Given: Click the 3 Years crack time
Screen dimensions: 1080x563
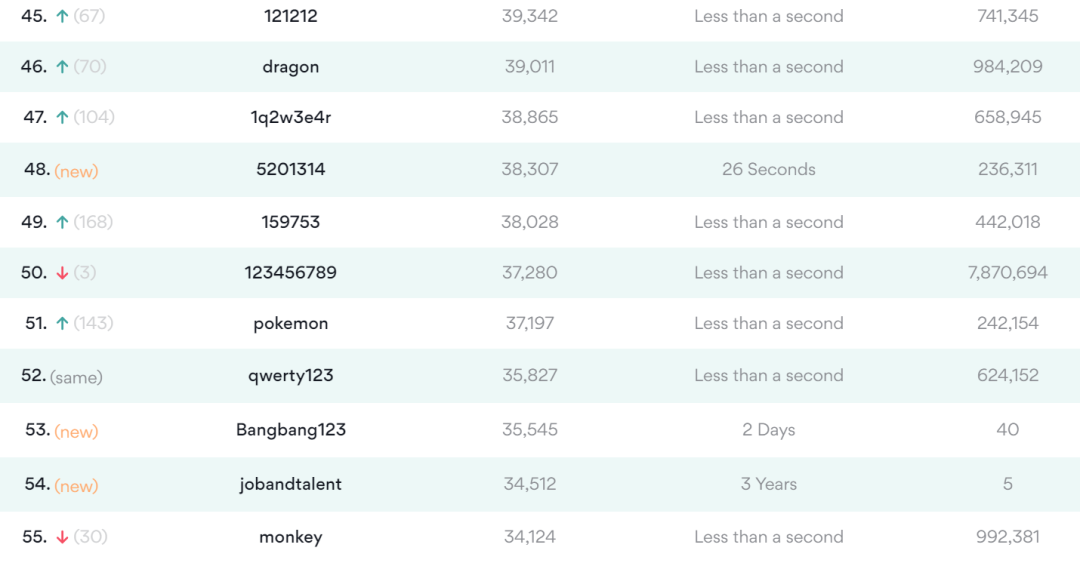Looking at the screenshot, I should [768, 484].
